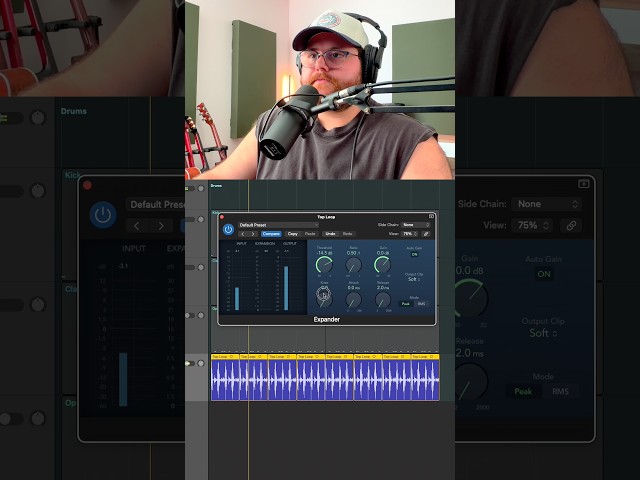Click the EXPANSION meter label
Image resolution: width=640 pixels, height=480 pixels.
coord(265,244)
